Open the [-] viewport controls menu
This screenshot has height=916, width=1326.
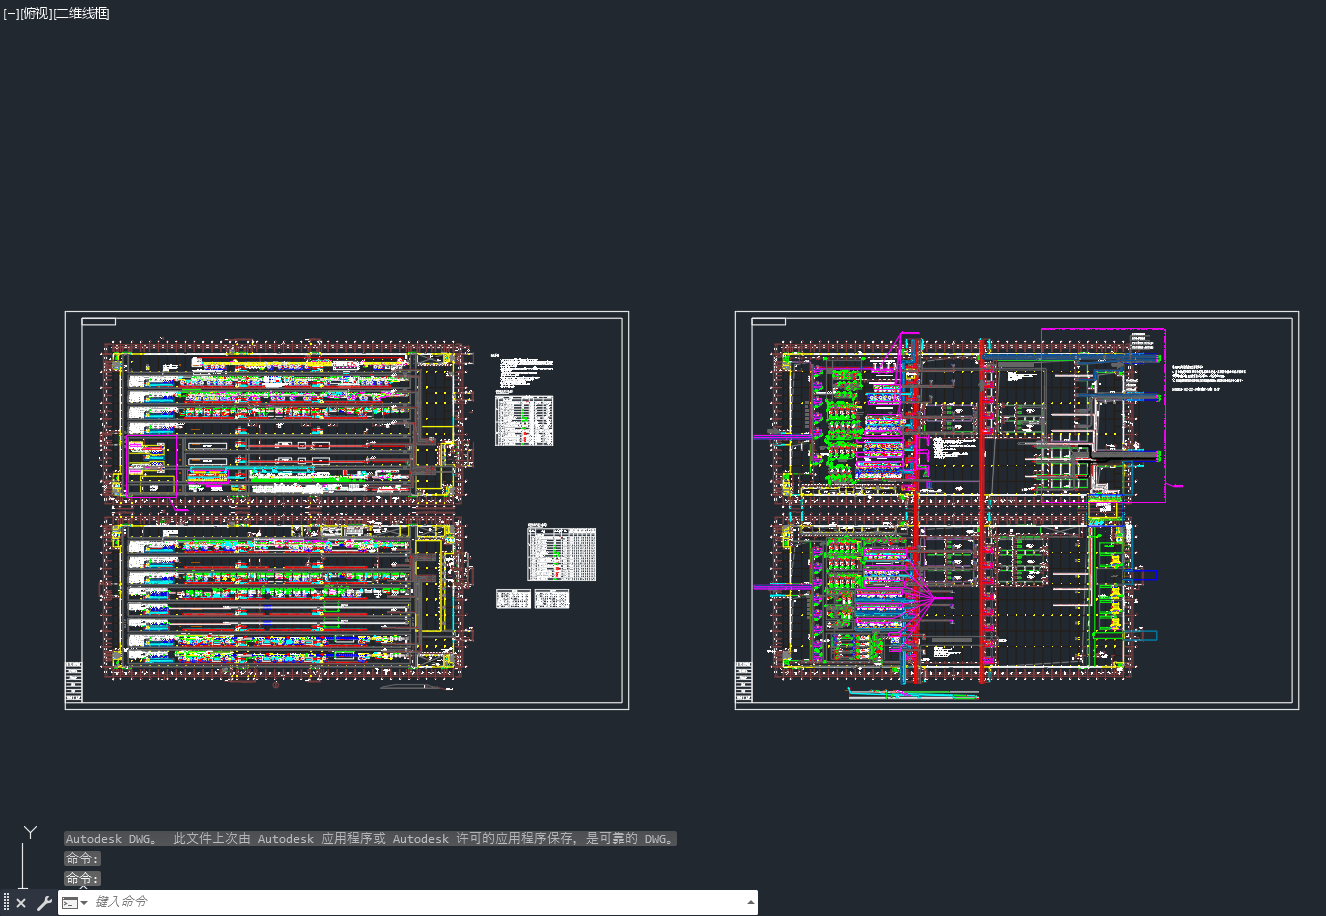[11, 14]
